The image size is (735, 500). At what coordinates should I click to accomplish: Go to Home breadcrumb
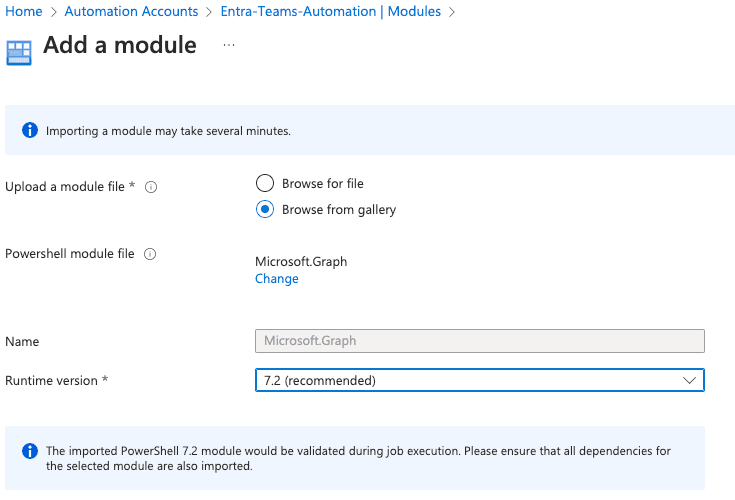23,11
